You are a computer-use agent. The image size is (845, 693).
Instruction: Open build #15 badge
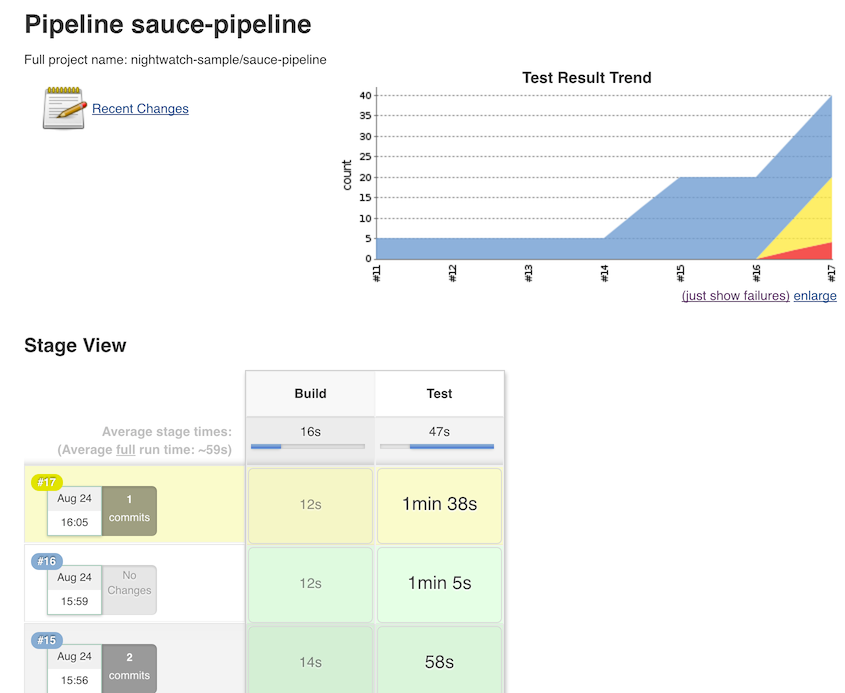click(47, 640)
